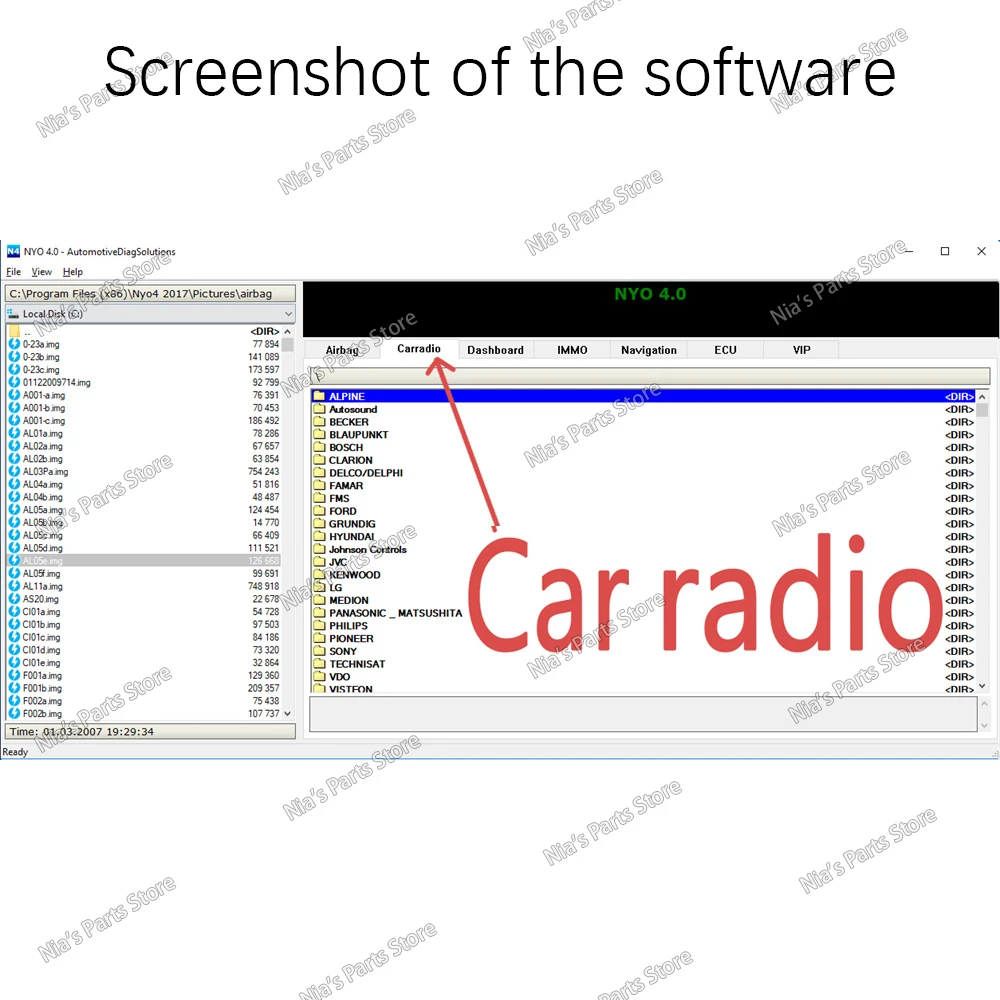Click the GRUNDIG folder icon
Viewport: 1000px width, 1000px height.
(320, 524)
